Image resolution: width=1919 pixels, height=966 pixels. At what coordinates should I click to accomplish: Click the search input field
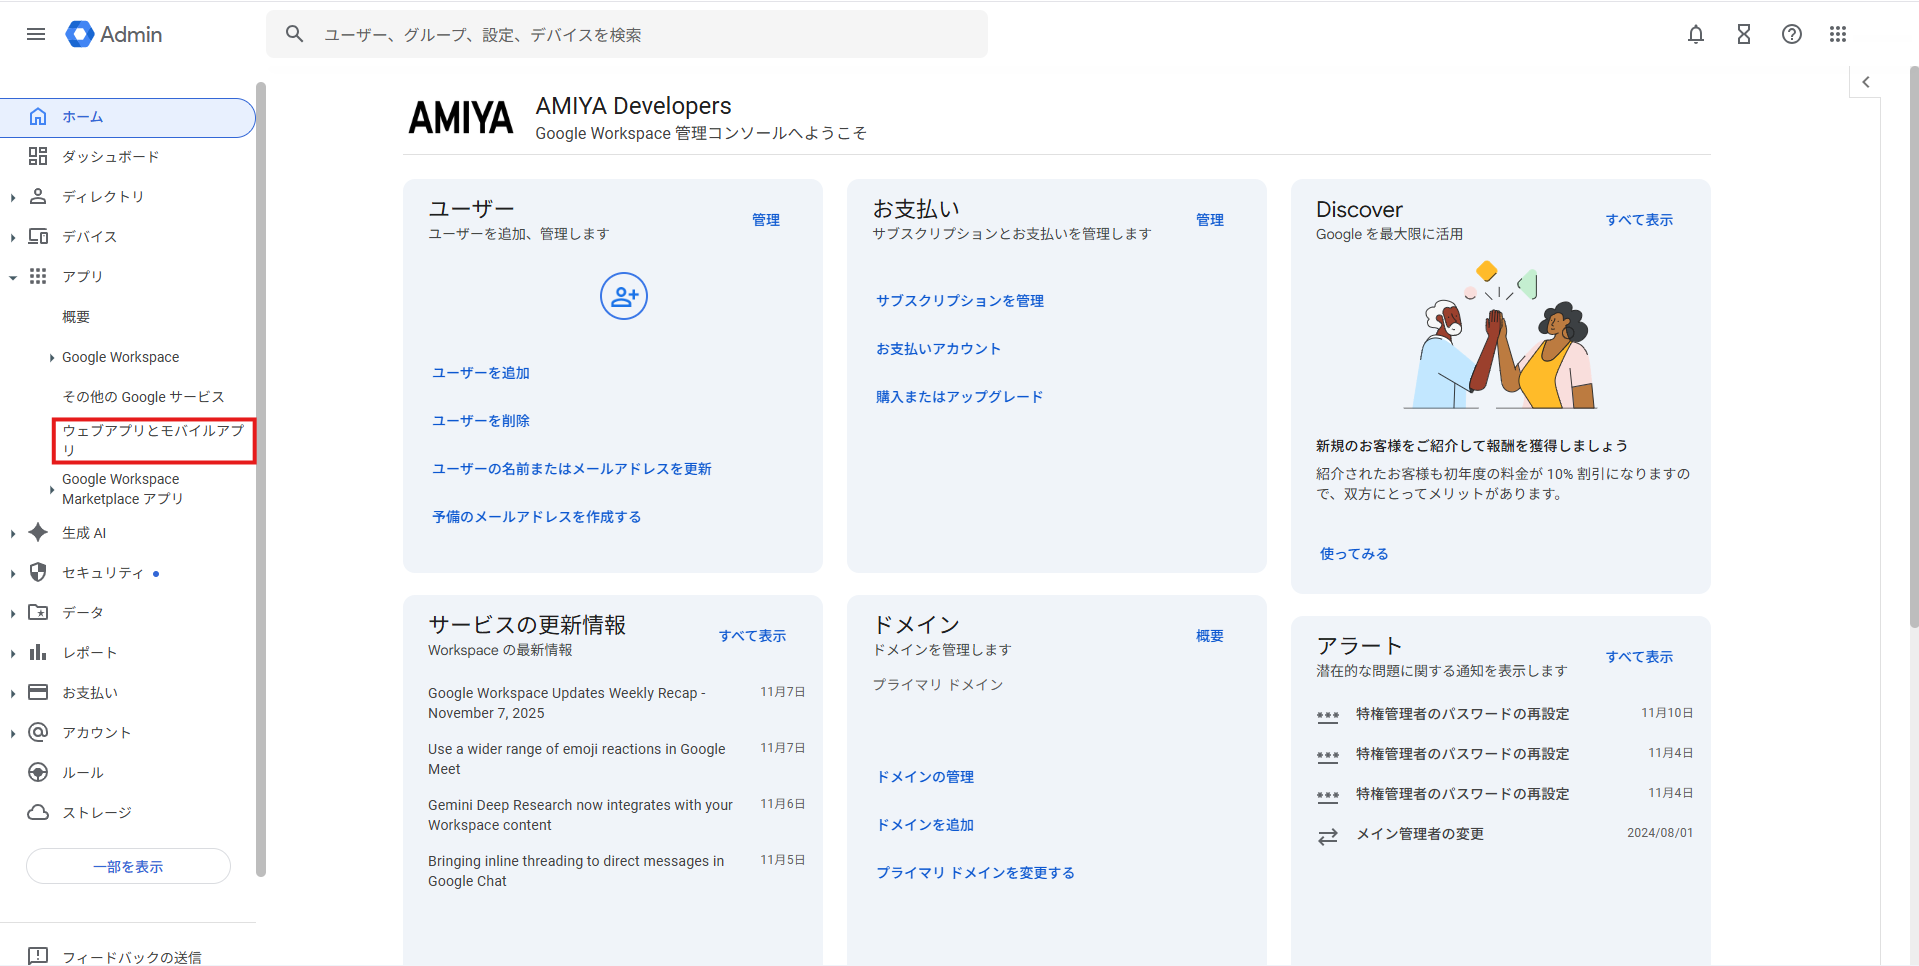[x=627, y=34]
